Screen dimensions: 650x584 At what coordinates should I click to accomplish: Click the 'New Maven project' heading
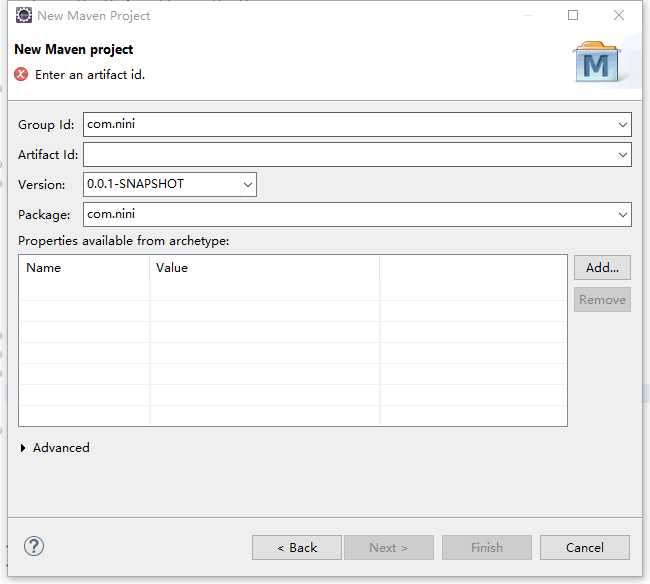tap(73, 49)
